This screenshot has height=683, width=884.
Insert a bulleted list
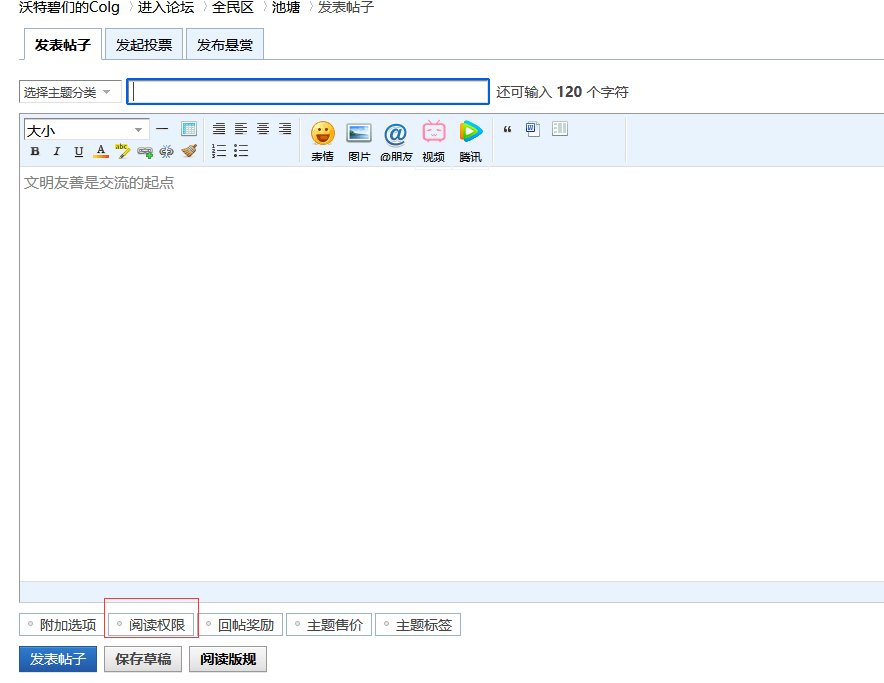[x=241, y=151]
